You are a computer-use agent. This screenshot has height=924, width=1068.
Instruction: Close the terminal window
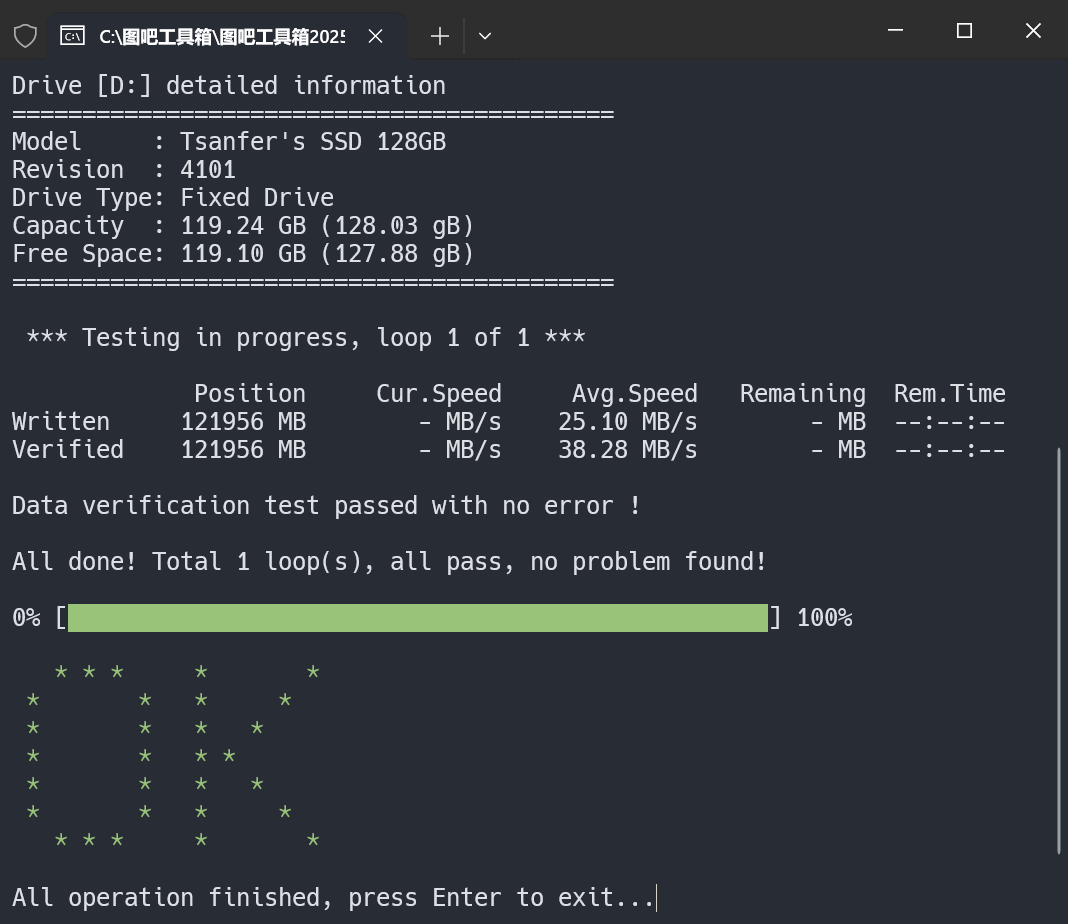coord(1033,31)
